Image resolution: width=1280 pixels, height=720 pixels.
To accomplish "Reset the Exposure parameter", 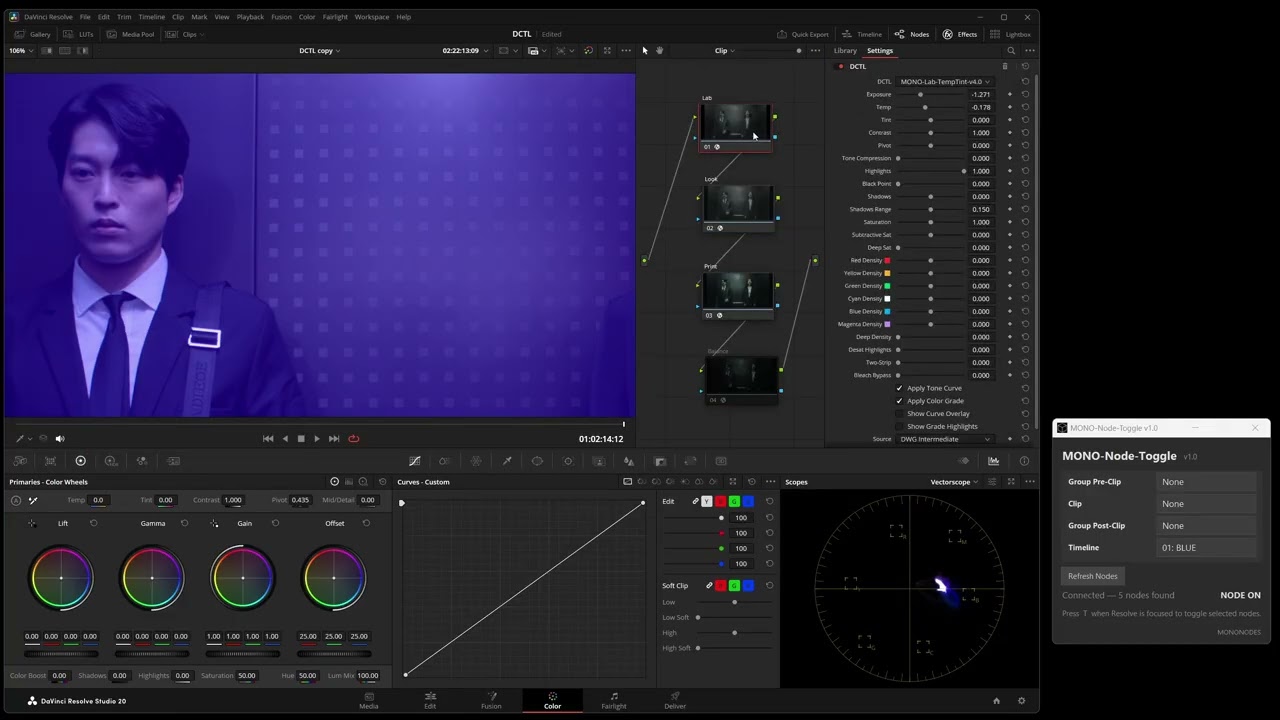I will pos(1025,94).
